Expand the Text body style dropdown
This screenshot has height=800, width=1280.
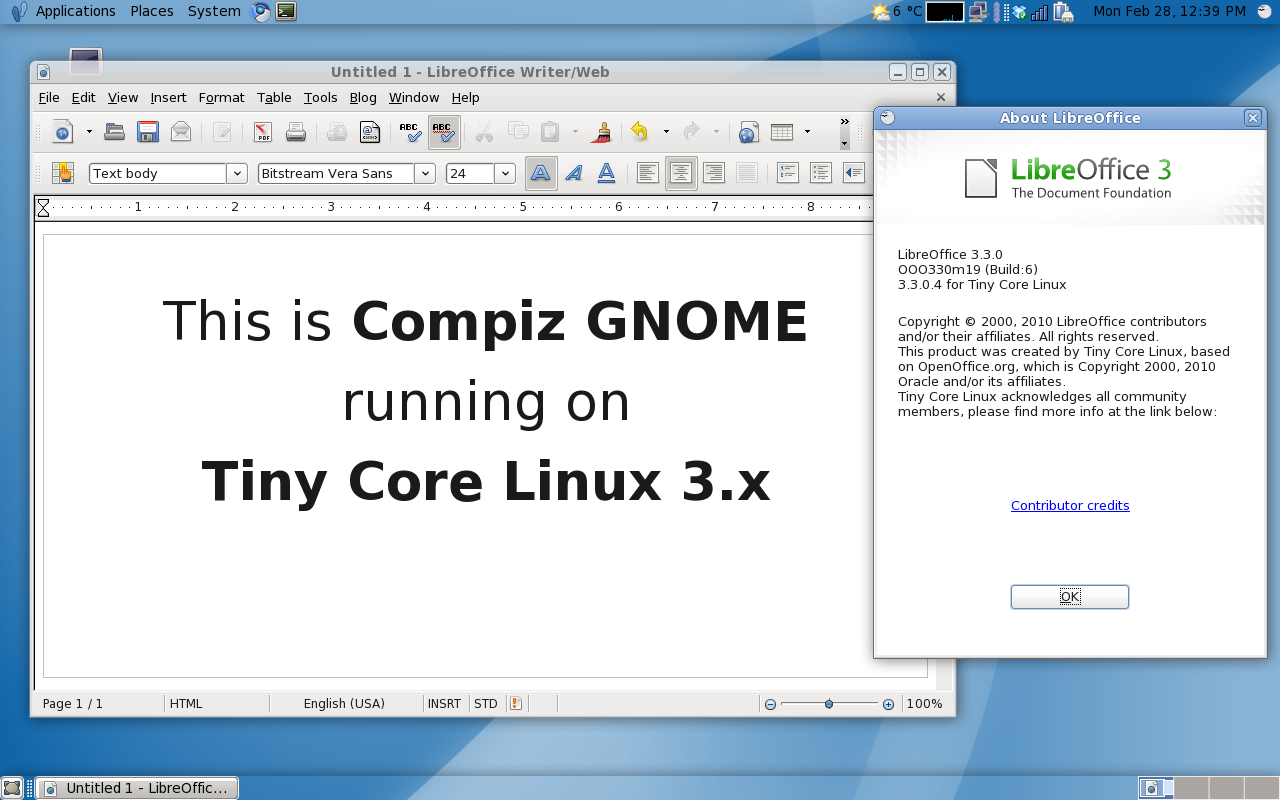tap(237, 173)
